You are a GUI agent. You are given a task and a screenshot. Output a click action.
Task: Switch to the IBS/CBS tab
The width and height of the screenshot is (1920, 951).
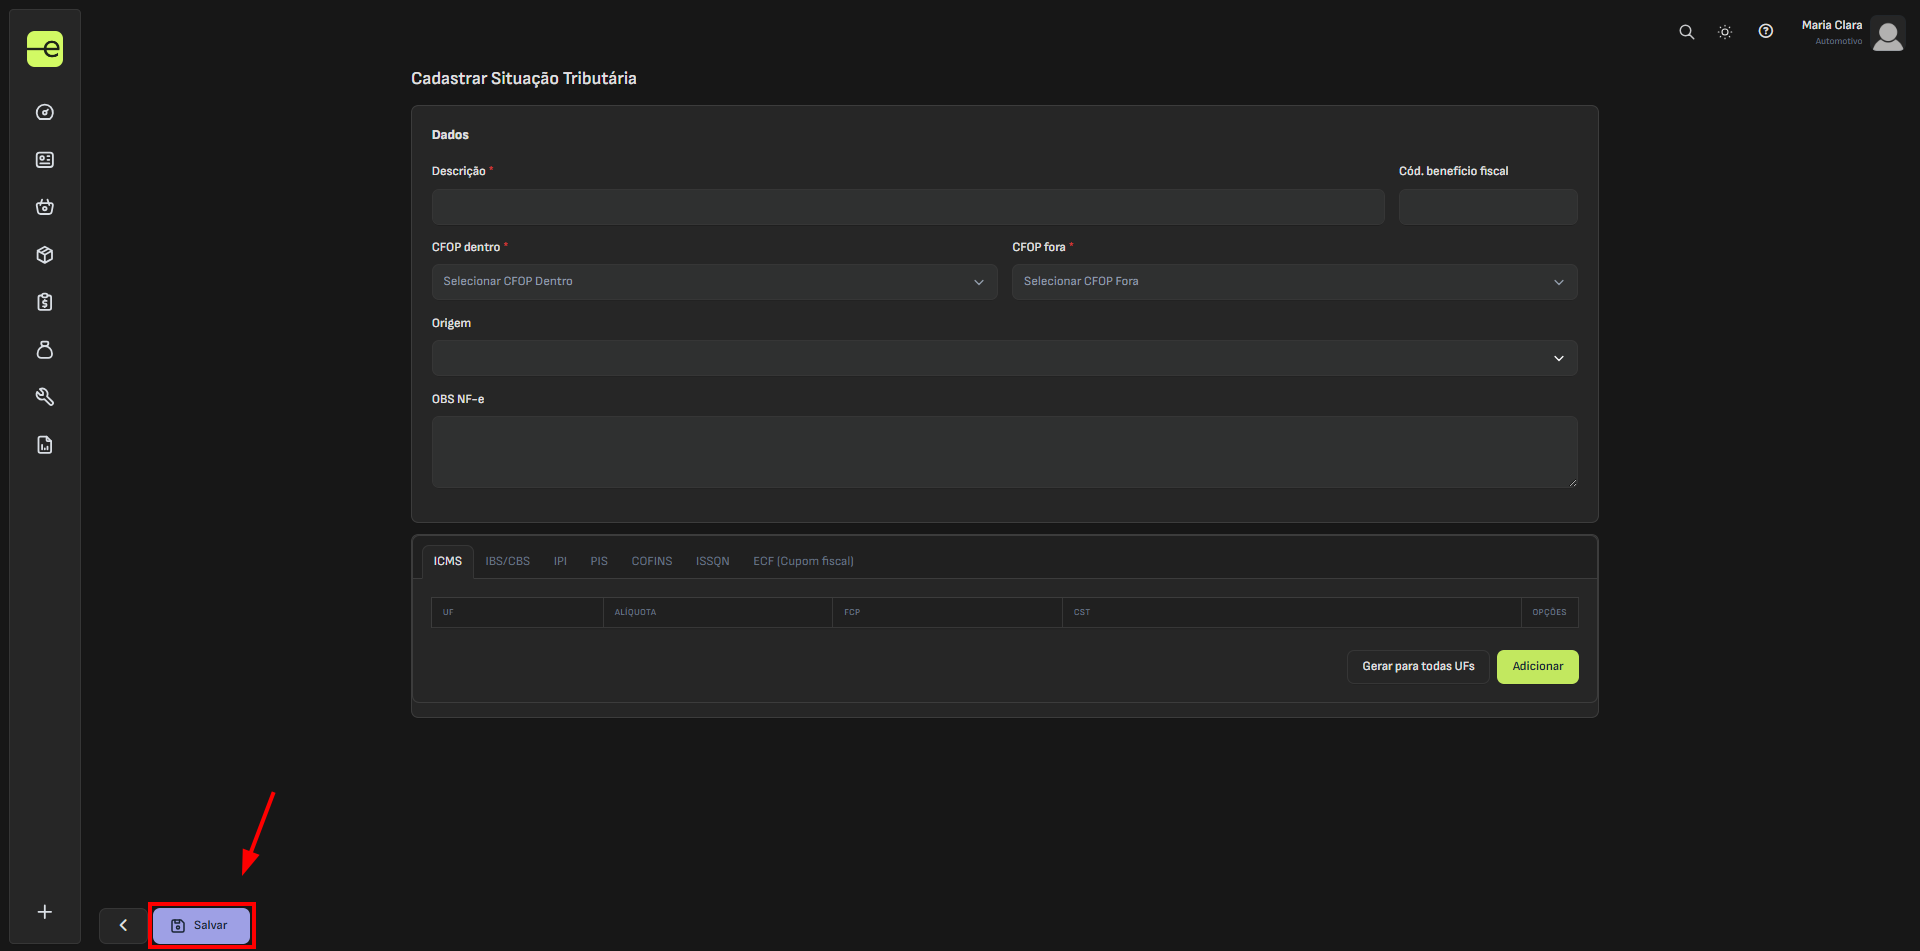(507, 561)
